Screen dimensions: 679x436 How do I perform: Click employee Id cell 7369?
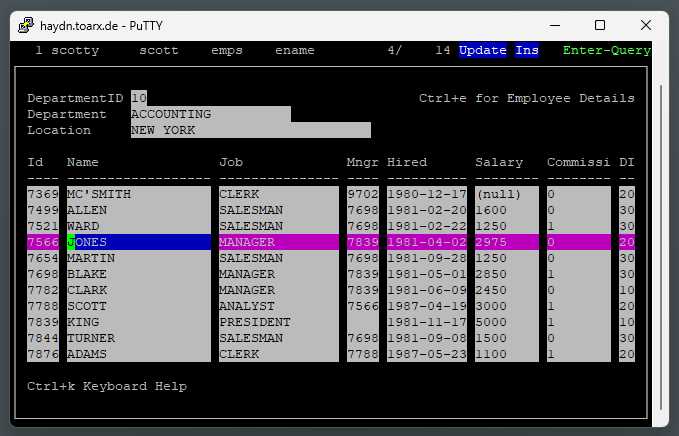(43, 194)
